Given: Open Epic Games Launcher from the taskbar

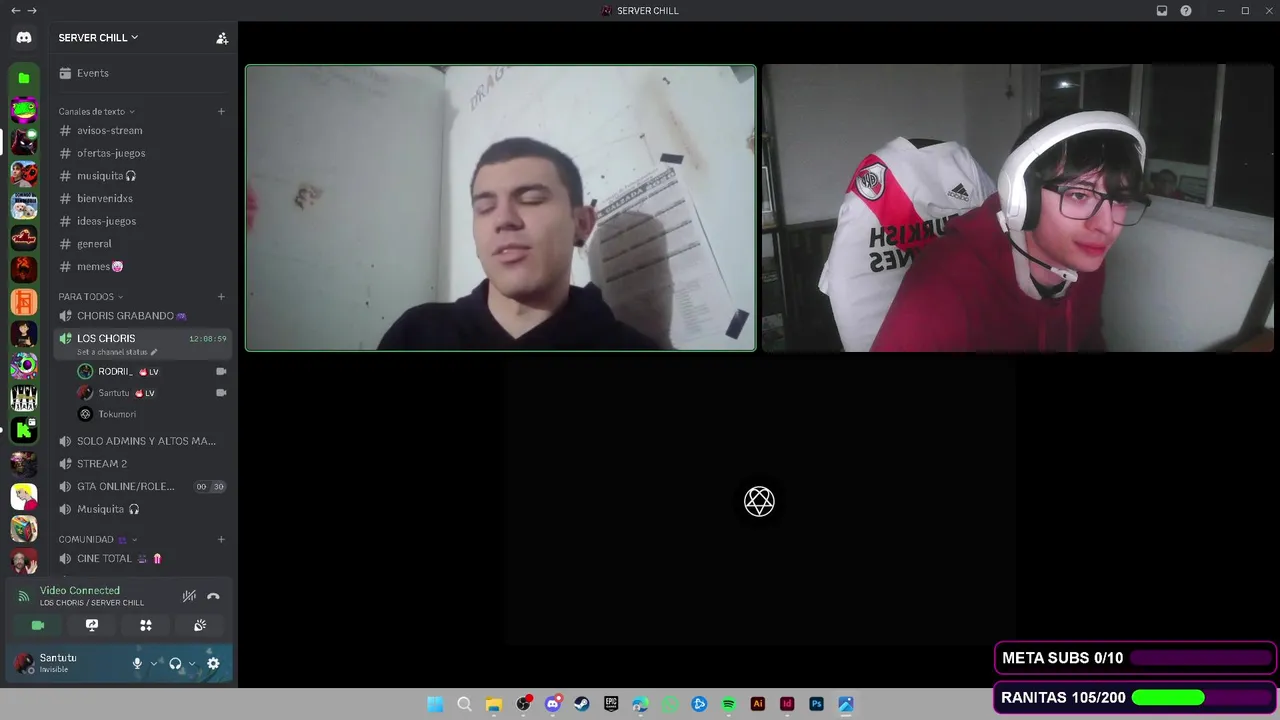Looking at the screenshot, I should pyautogui.click(x=611, y=704).
